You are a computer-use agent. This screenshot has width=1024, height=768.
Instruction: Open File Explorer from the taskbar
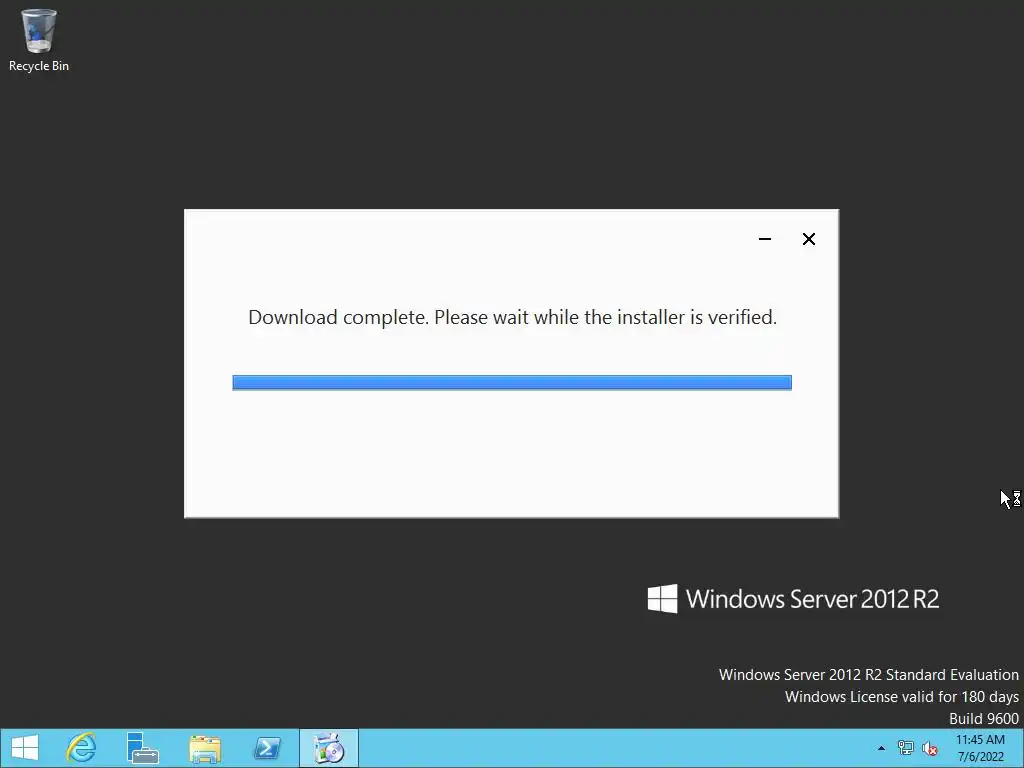pyautogui.click(x=204, y=748)
